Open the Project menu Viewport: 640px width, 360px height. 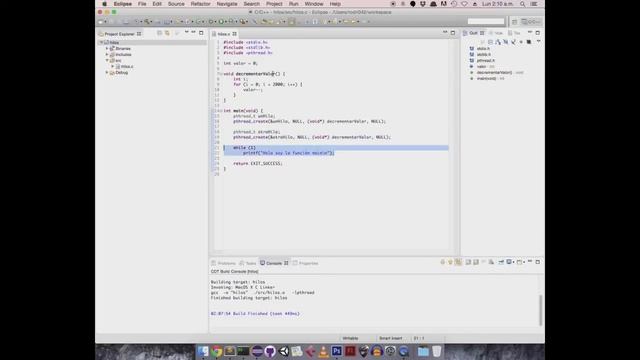point(274,4)
